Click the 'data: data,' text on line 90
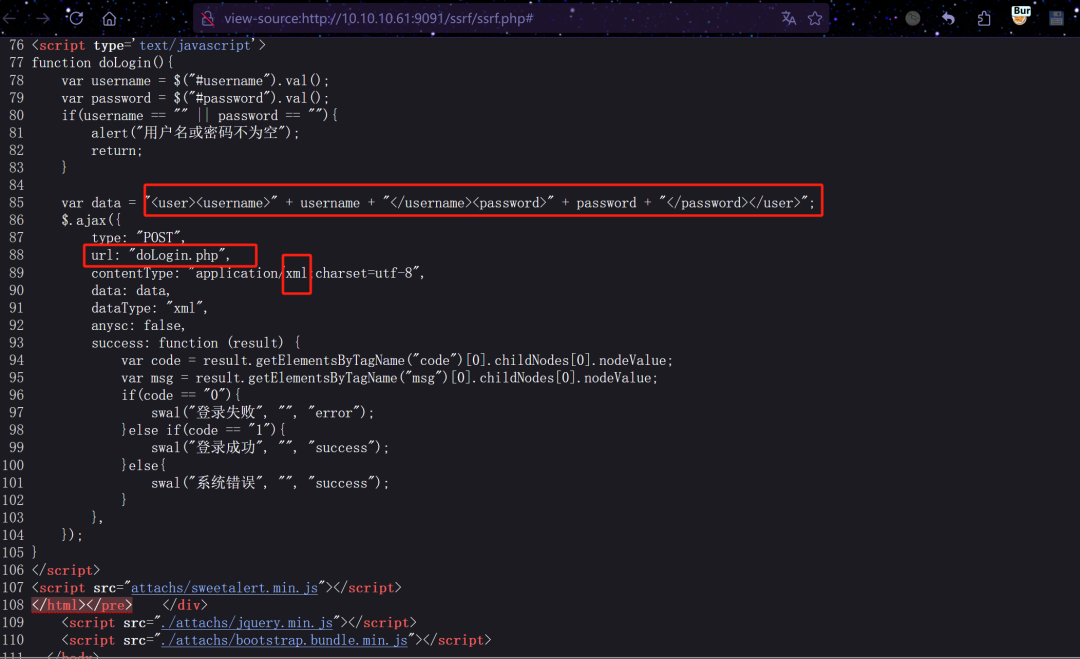Screen dimensions: 1080x659 point(130,291)
